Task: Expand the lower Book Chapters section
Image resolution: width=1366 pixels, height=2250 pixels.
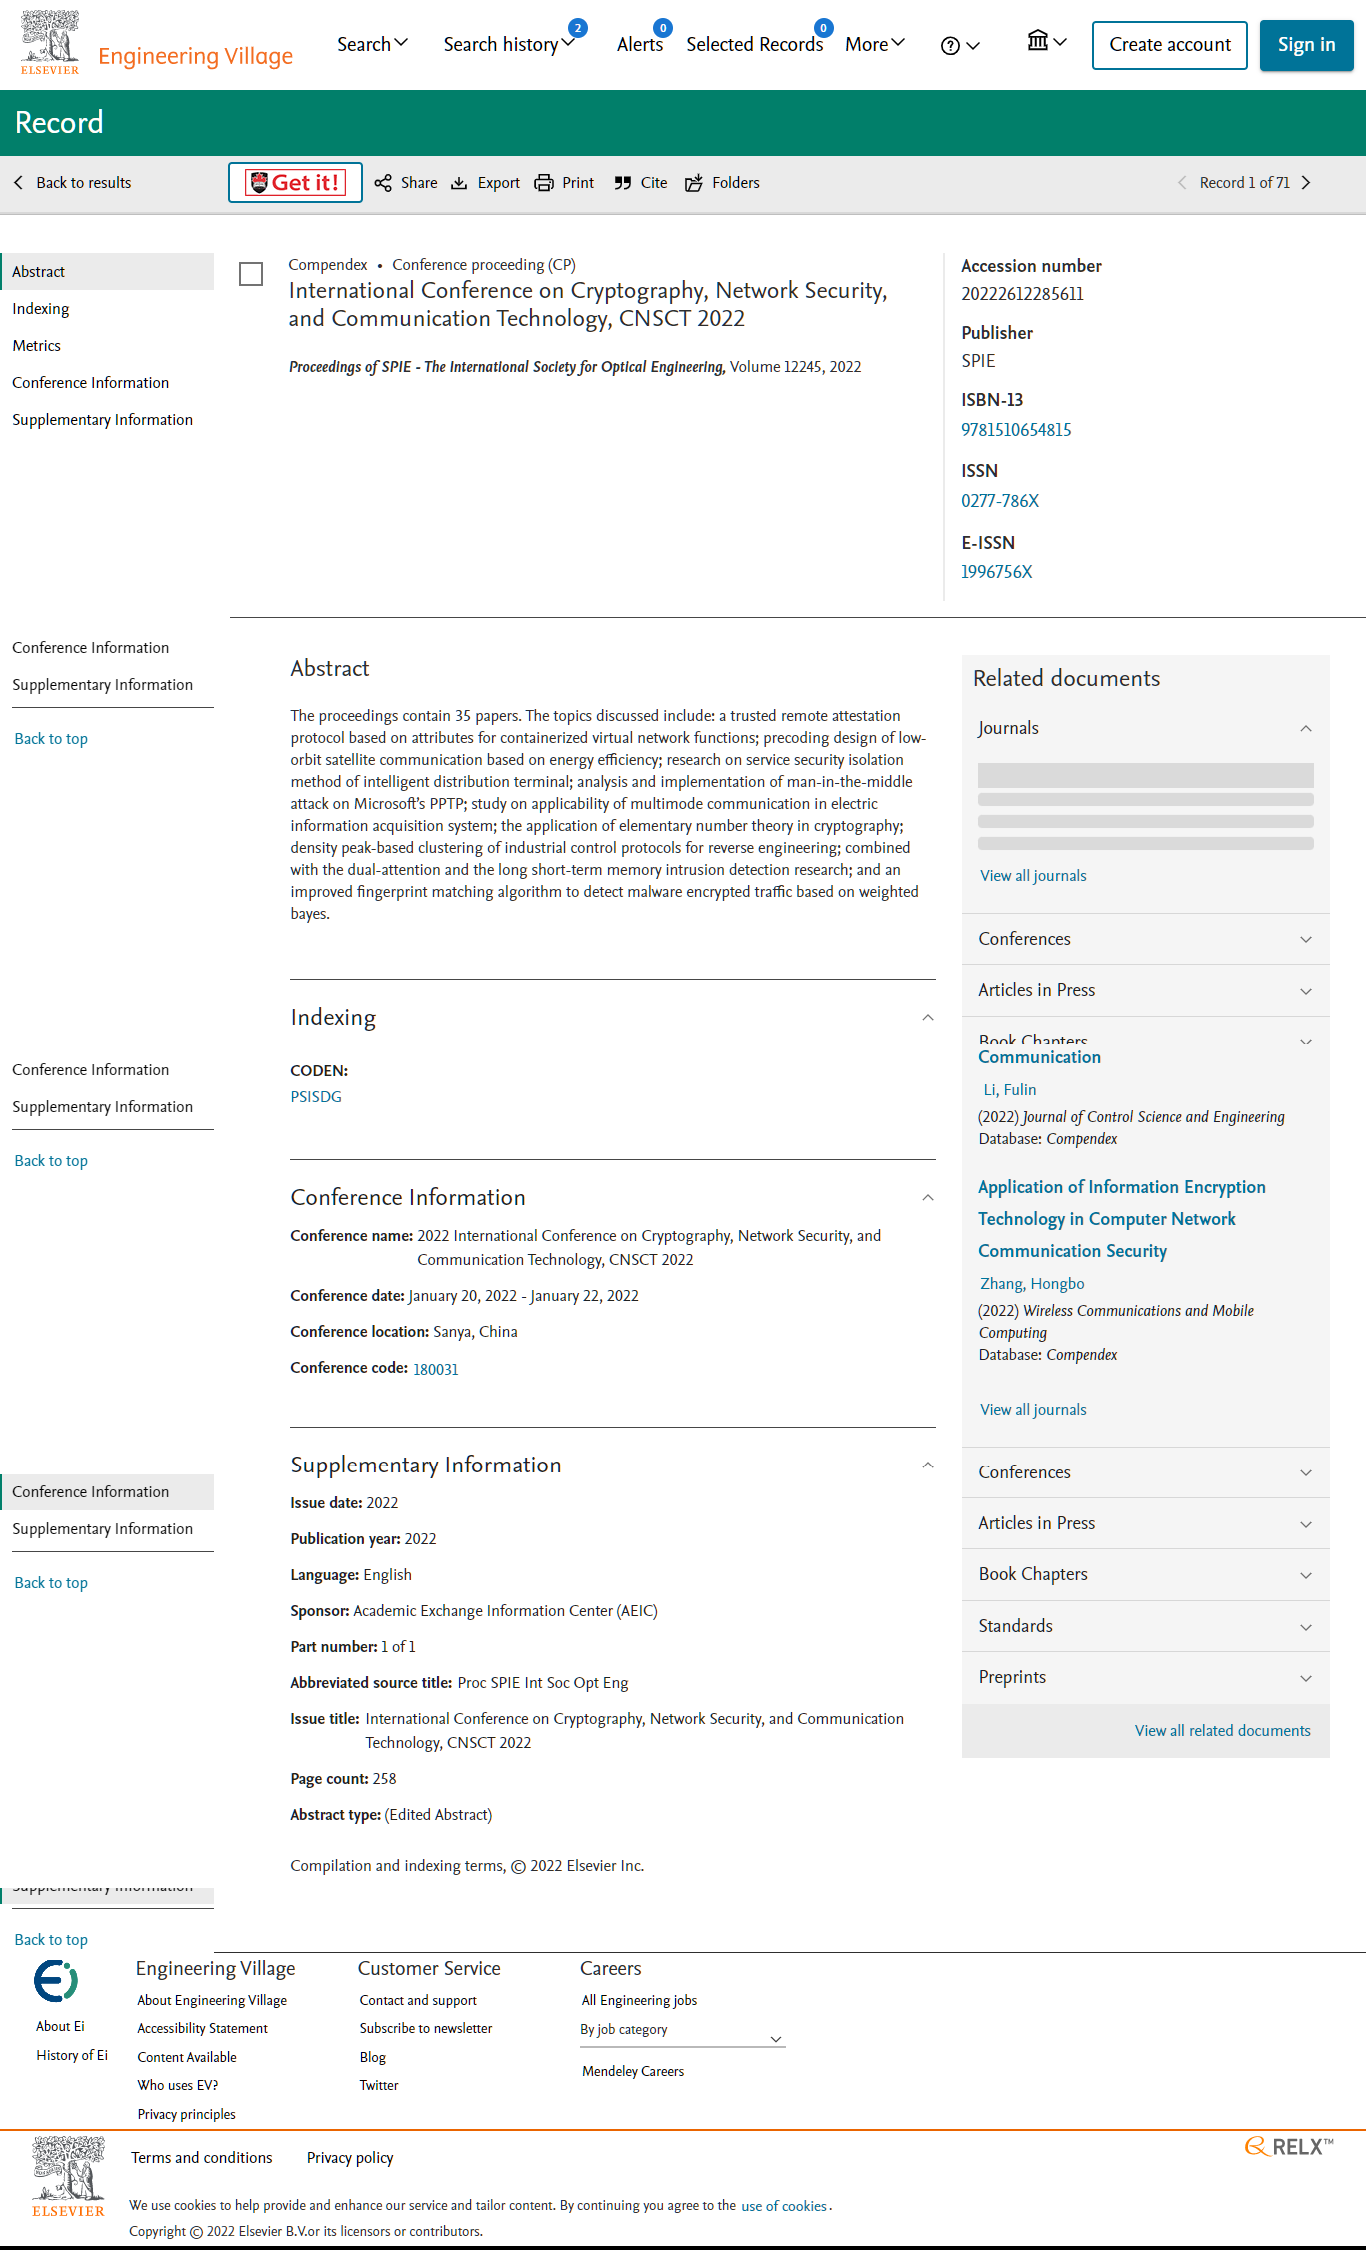Action: (1146, 1574)
